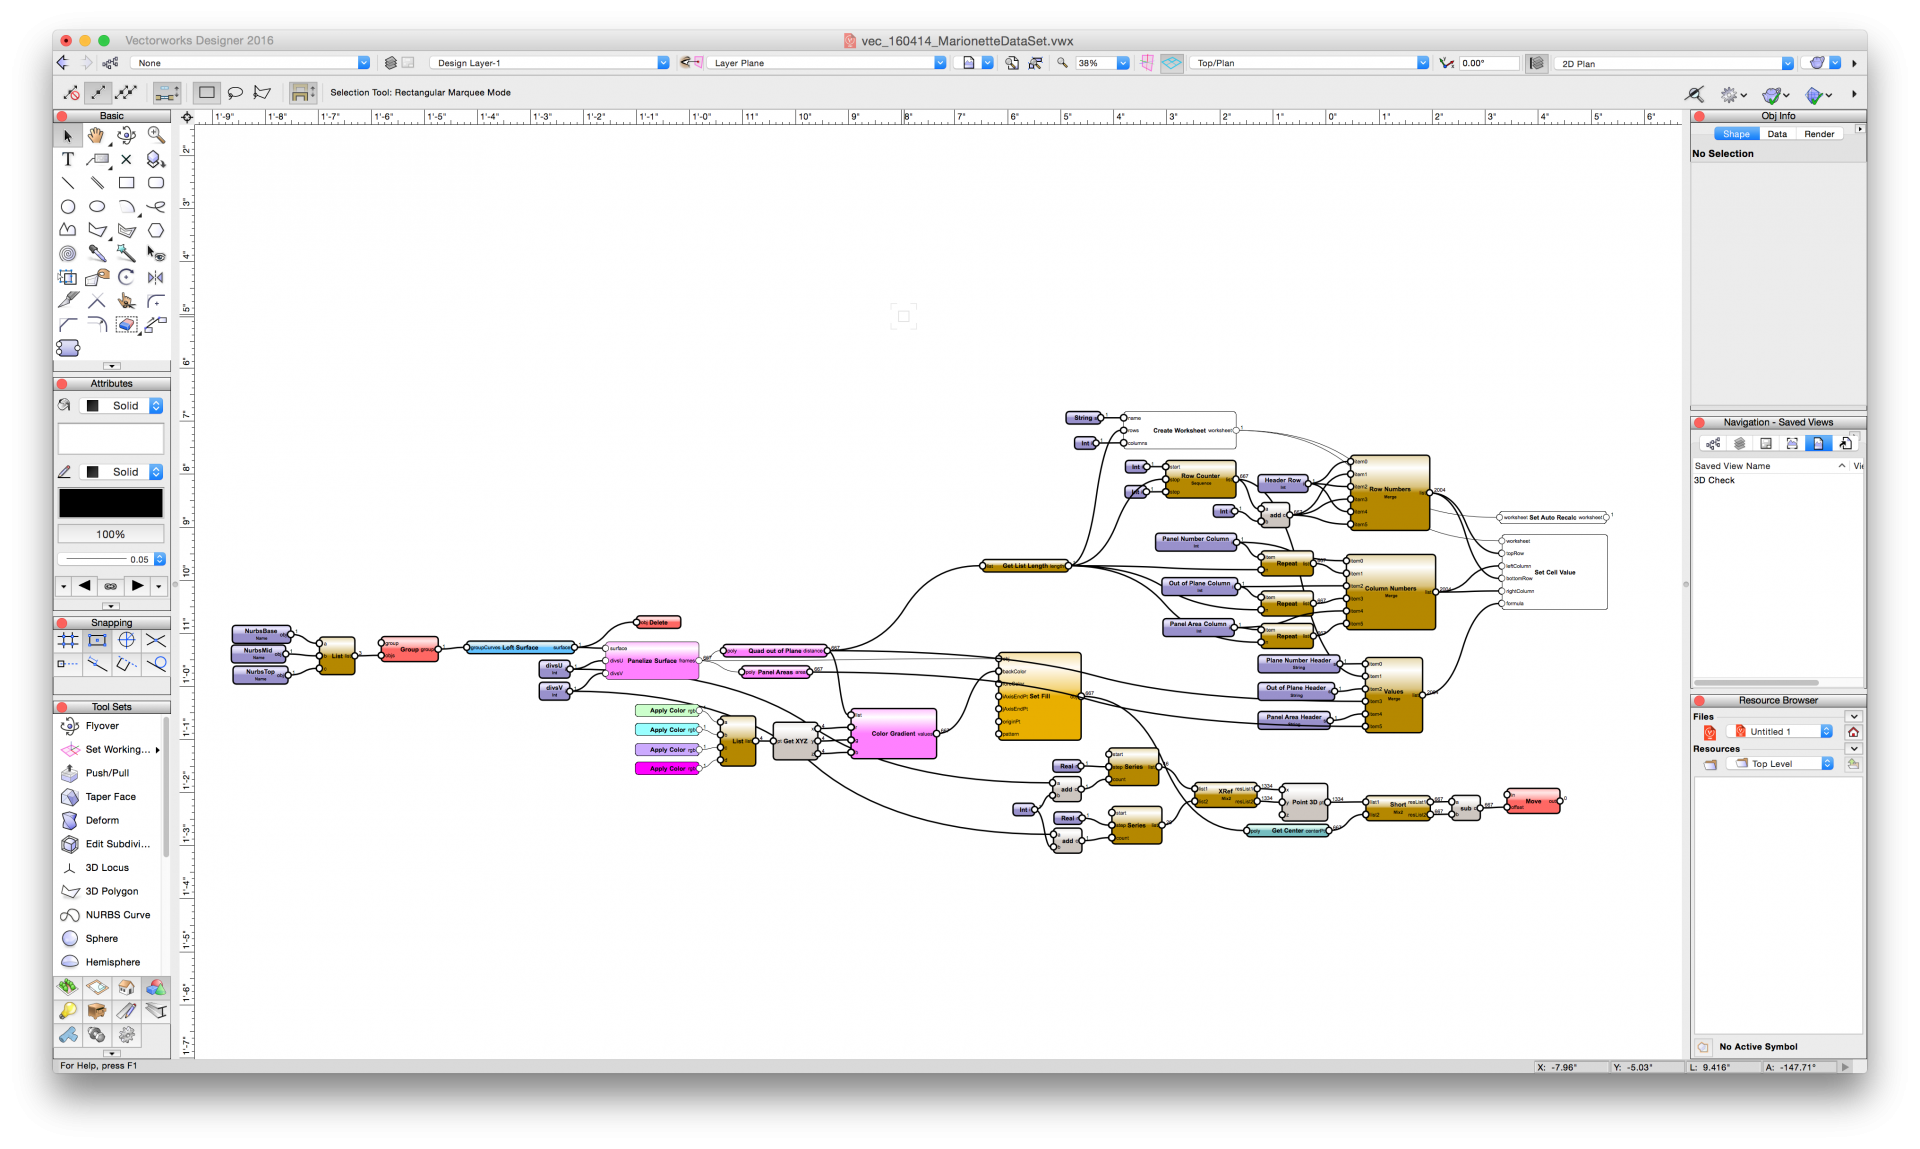The height and width of the screenshot is (1149, 1920).
Task: Select the Mirror tool
Action: click(155, 277)
